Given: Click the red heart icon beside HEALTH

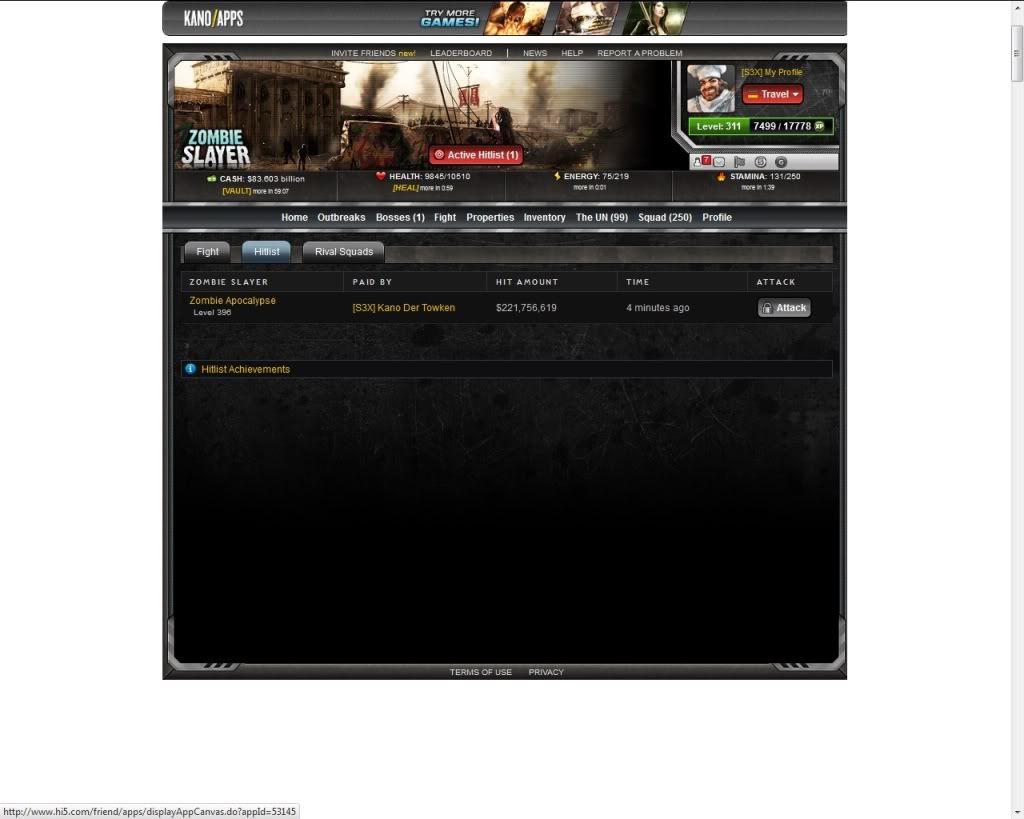Looking at the screenshot, I should [x=381, y=176].
